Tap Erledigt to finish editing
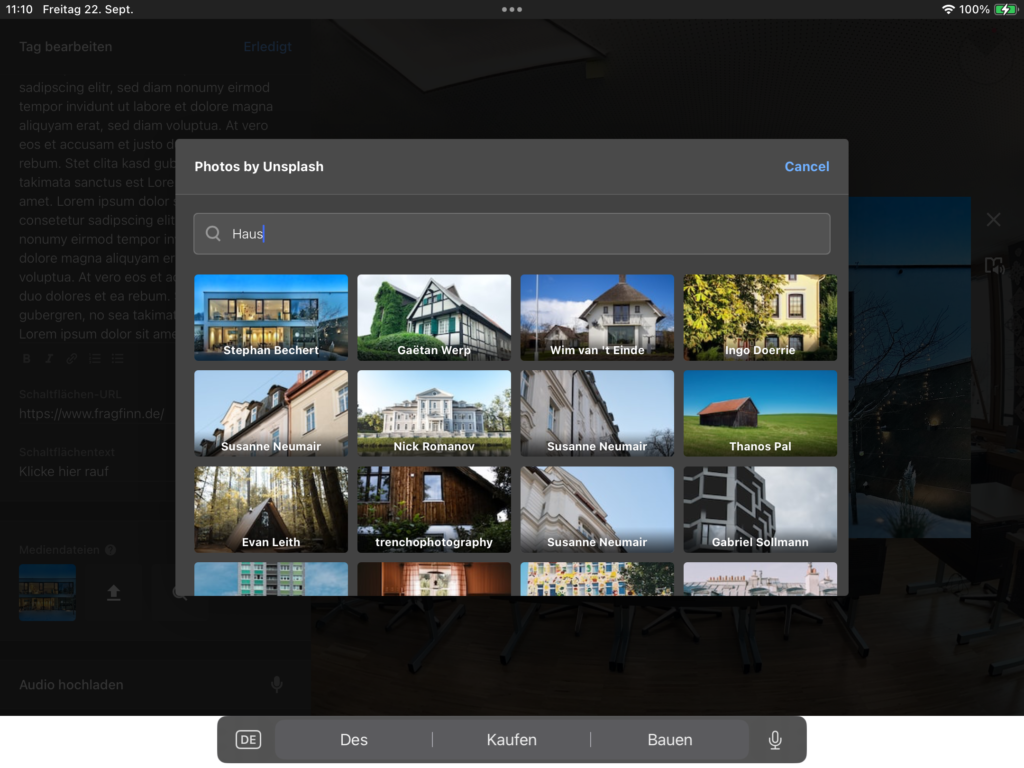Viewport: 1024px width, 768px height. (267, 47)
